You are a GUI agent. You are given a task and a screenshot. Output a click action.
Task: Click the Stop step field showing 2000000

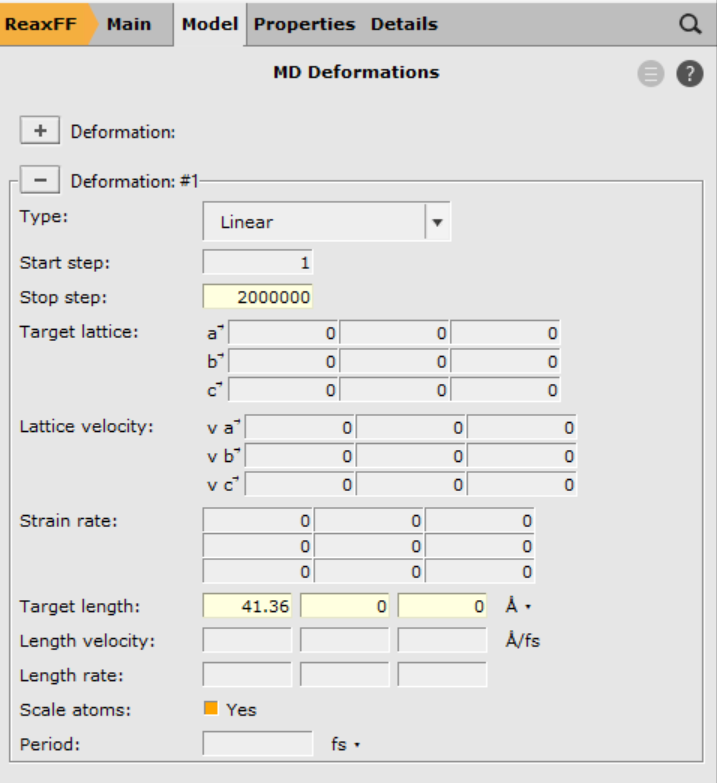(x=258, y=298)
